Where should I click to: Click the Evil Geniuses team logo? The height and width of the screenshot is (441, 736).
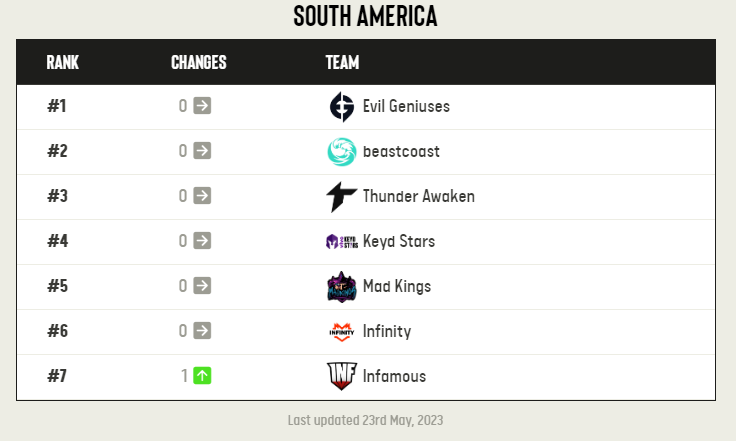point(342,106)
